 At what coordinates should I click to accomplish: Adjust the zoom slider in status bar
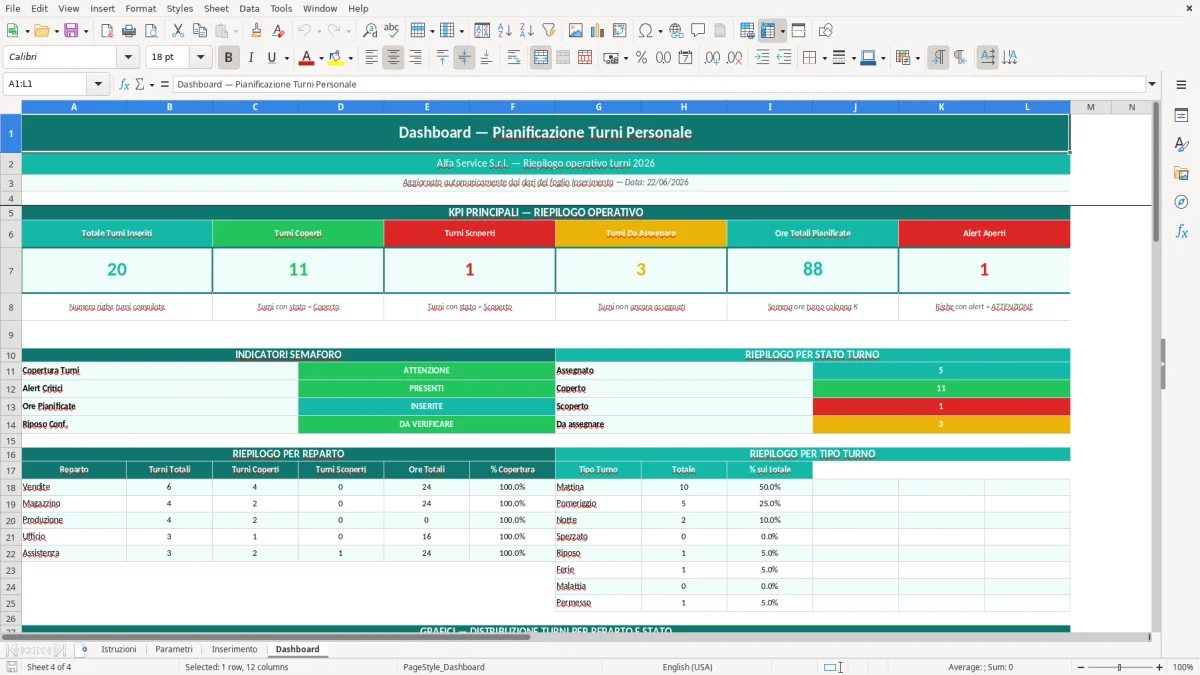[1119, 667]
